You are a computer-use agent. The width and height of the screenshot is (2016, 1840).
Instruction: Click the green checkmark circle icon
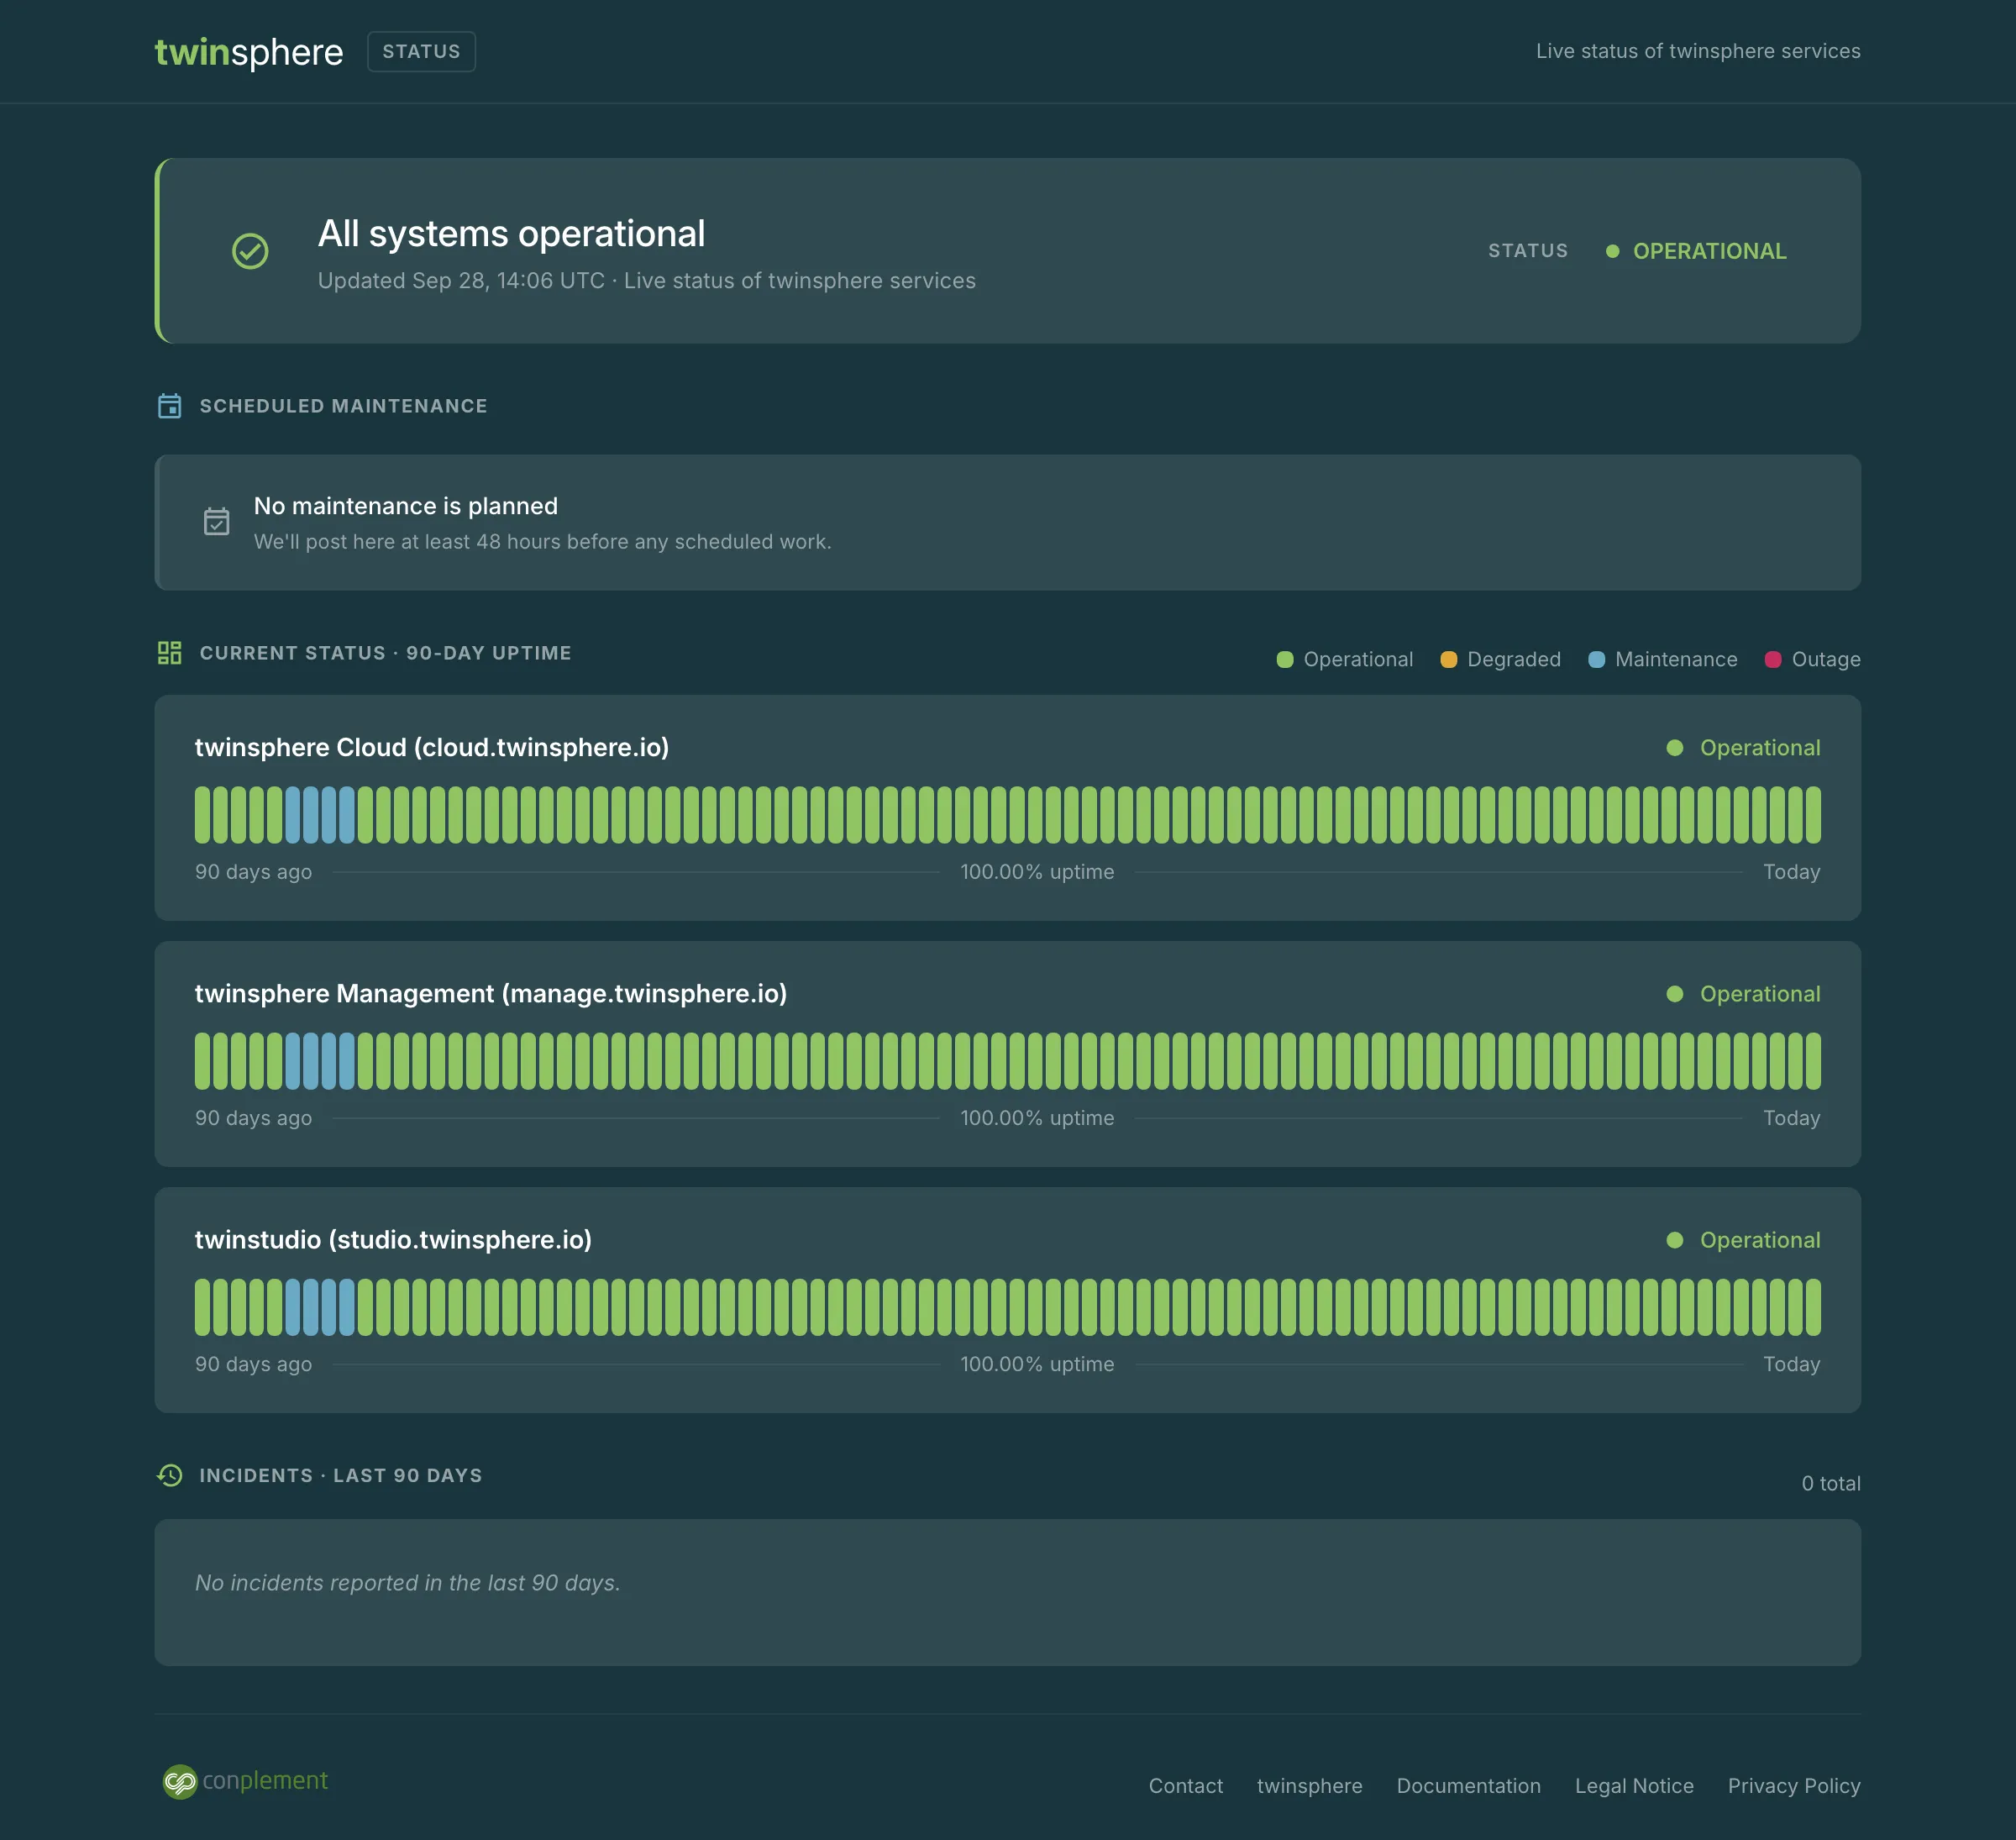[250, 251]
